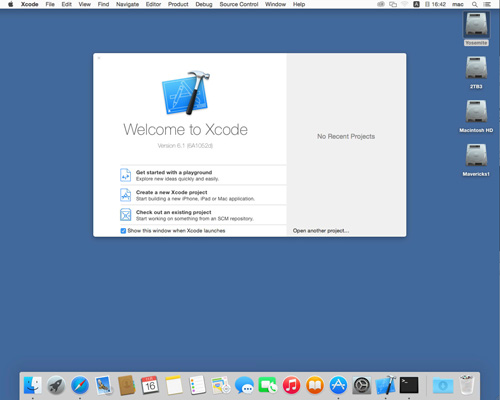Open the Window menu
The width and height of the screenshot is (500, 400).
point(275,4)
